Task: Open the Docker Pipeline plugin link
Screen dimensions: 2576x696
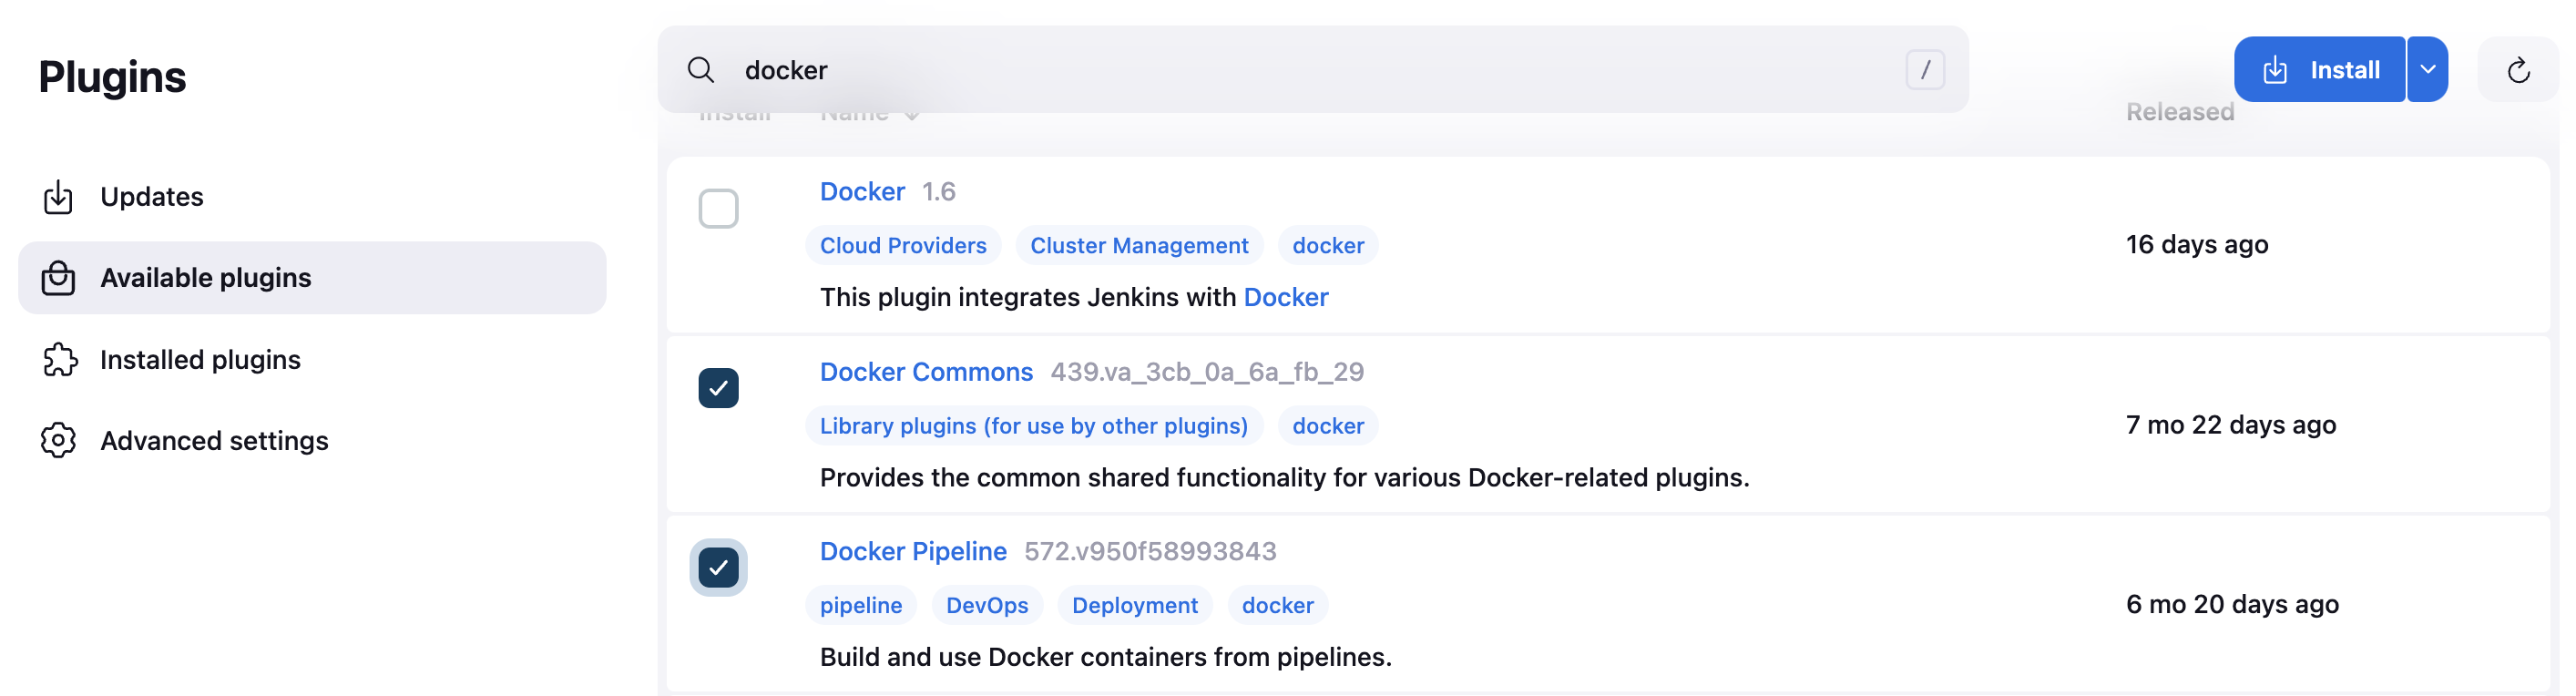Action: (x=912, y=551)
